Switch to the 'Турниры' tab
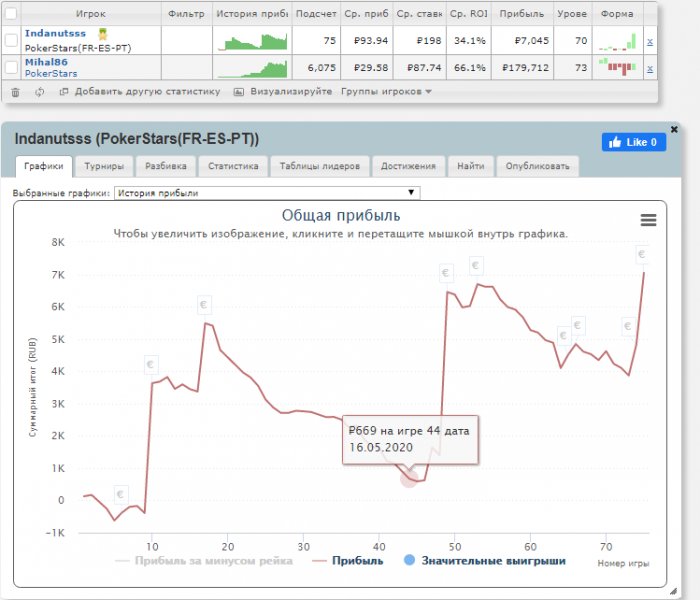This screenshot has height=600, width=700. coord(104,167)
